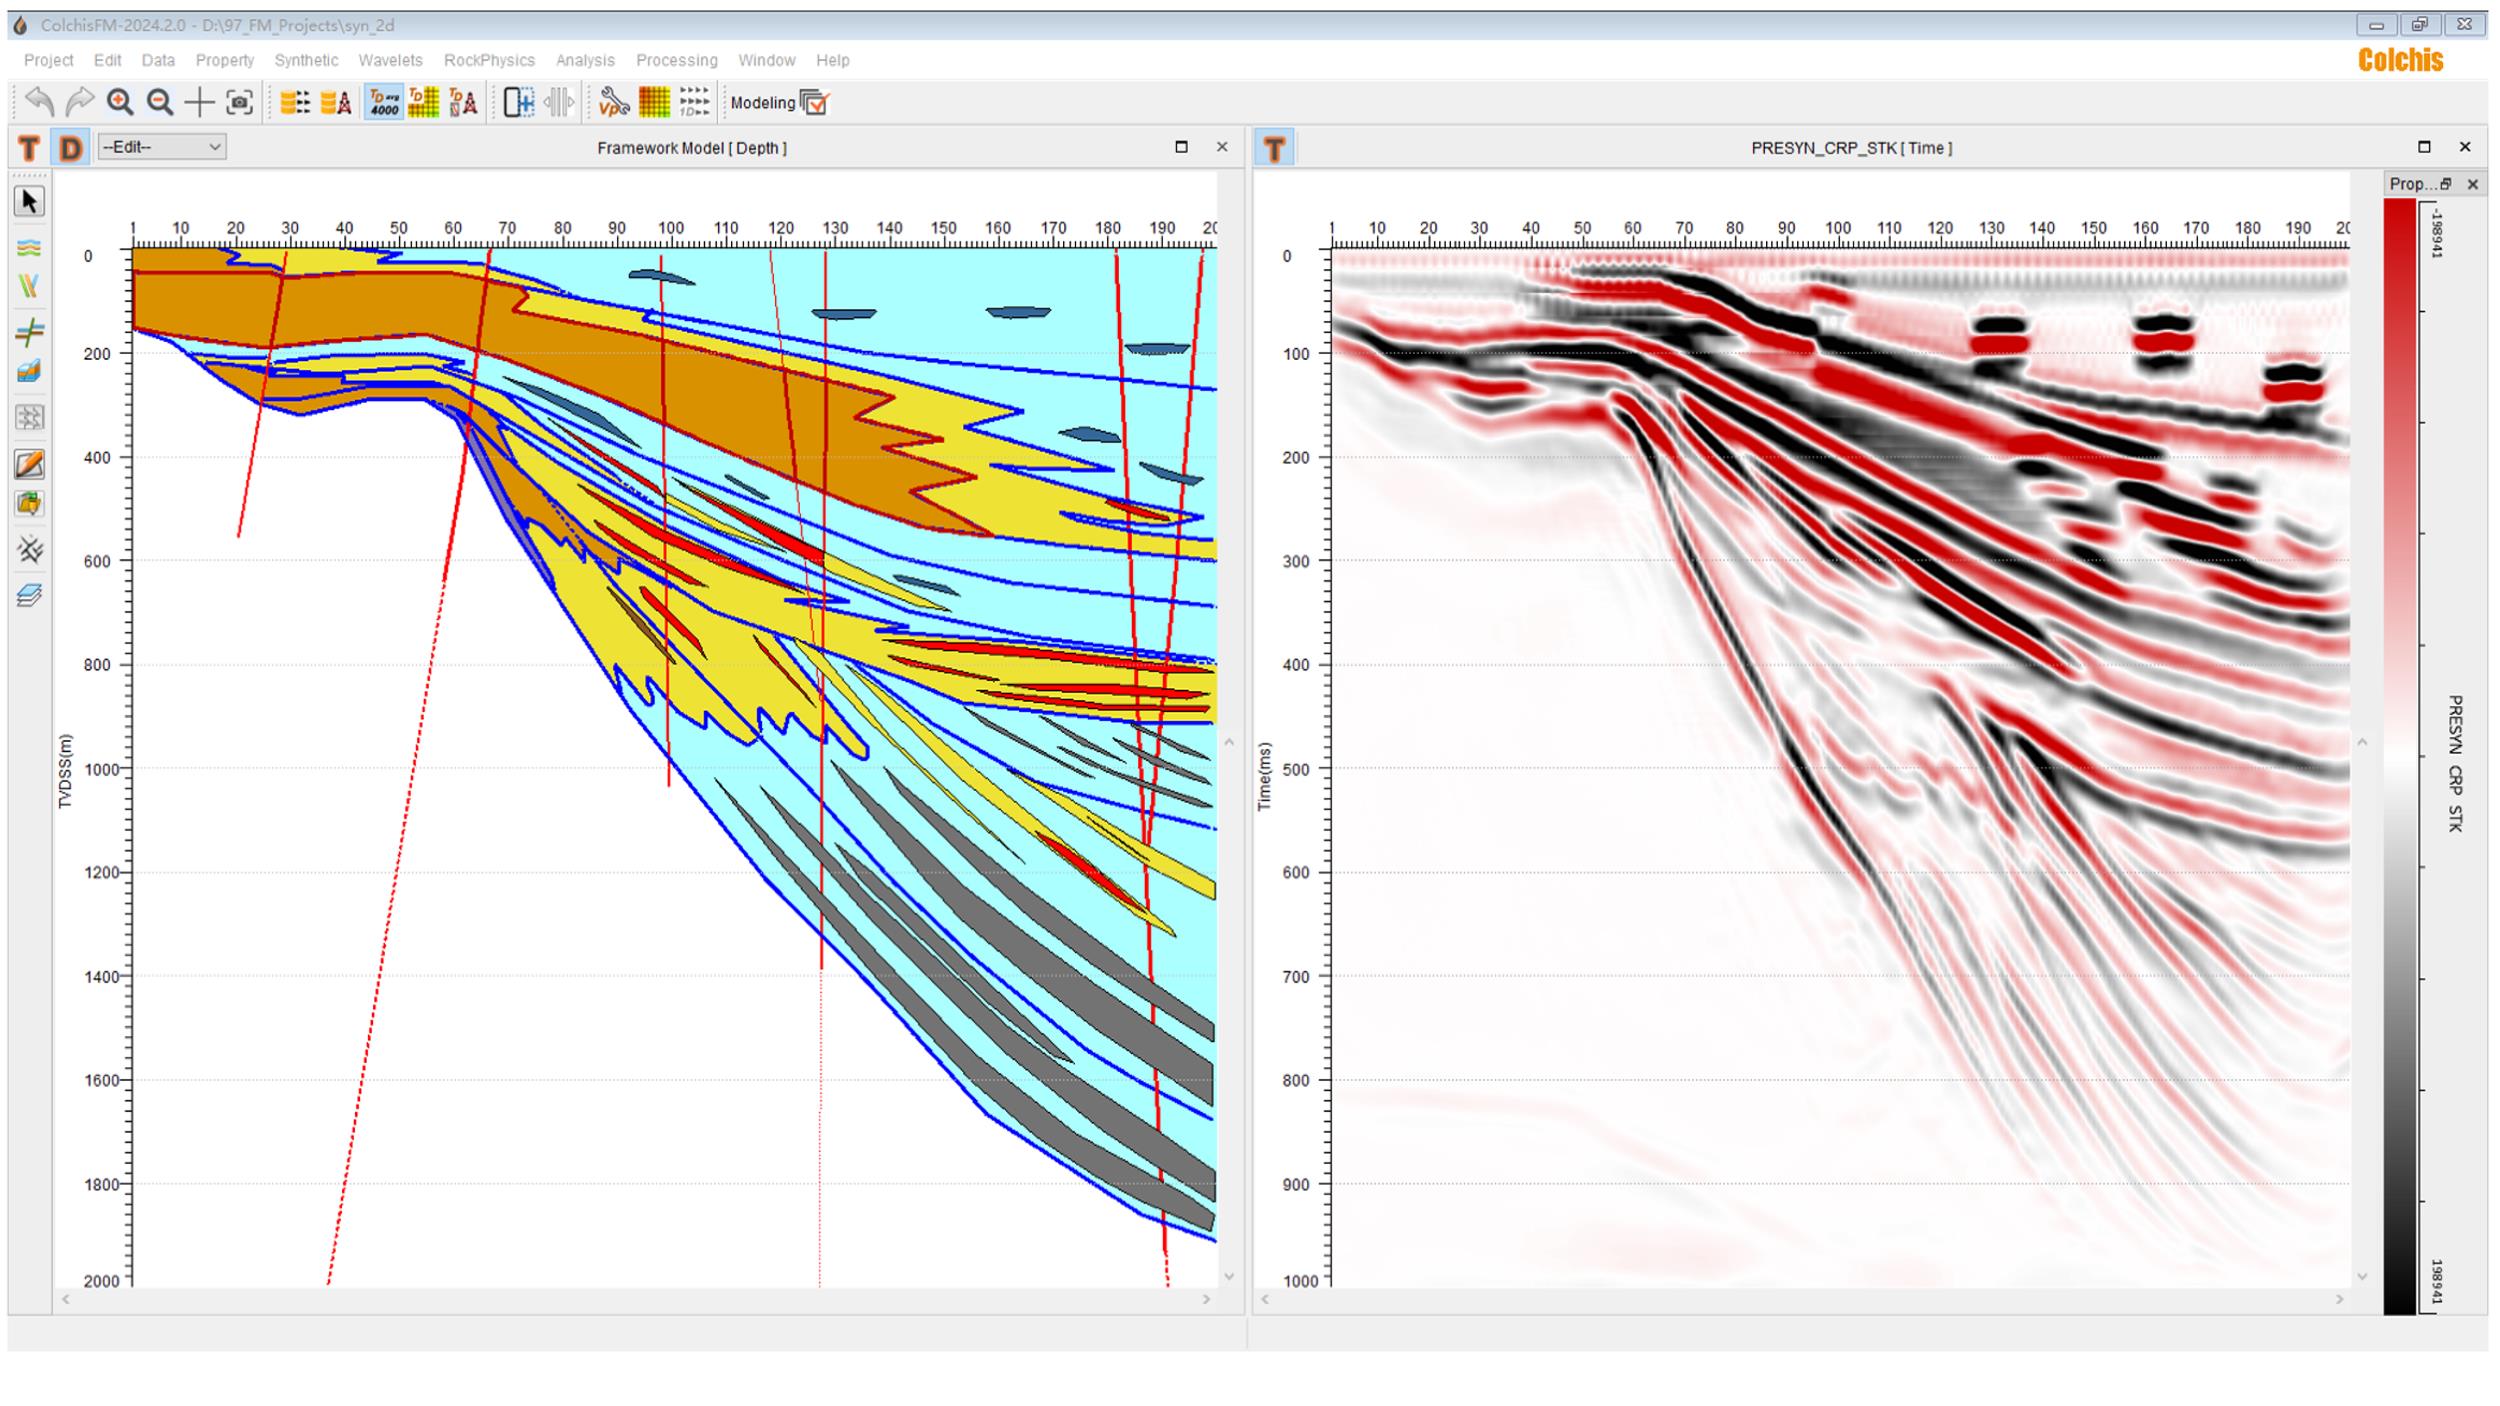The image size is (2500, 1406).
Task: Activate the Zoom In magnifier tool
Action: tap(120, 101)
